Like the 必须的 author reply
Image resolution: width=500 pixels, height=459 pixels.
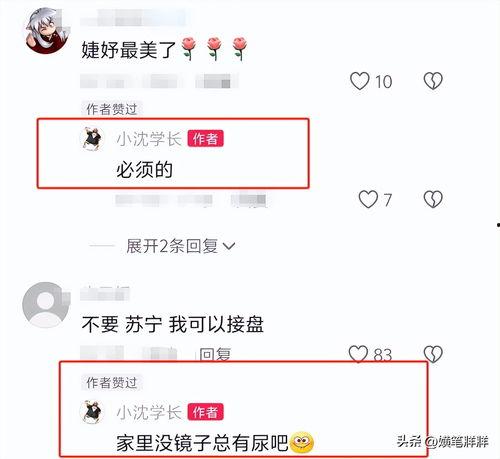(368, 199)
